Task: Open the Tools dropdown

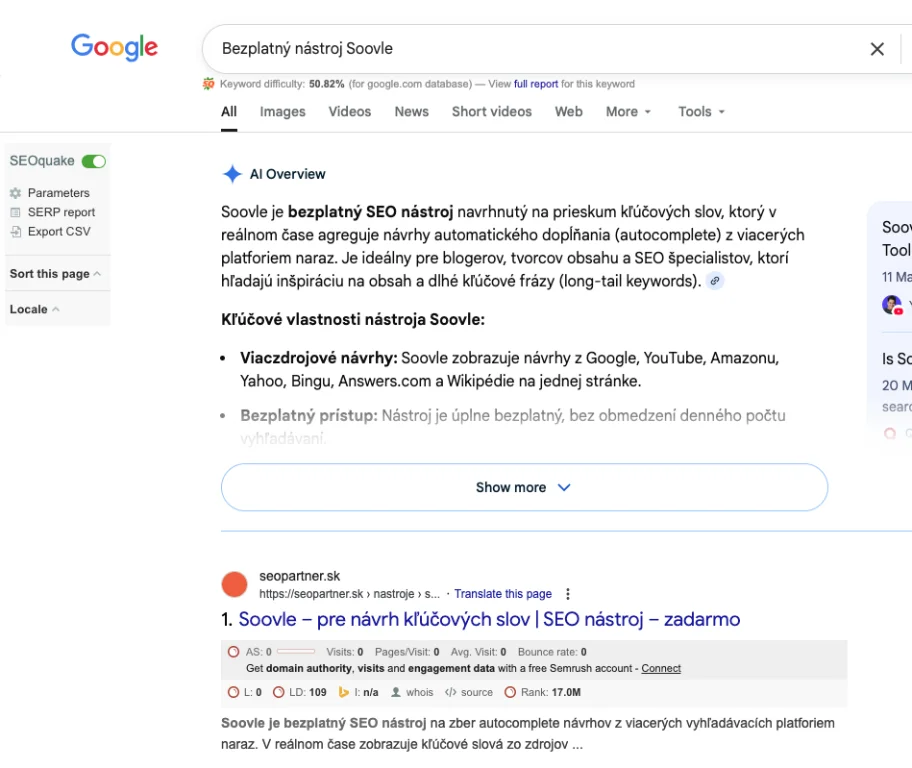Action: [x=701, y=112]
